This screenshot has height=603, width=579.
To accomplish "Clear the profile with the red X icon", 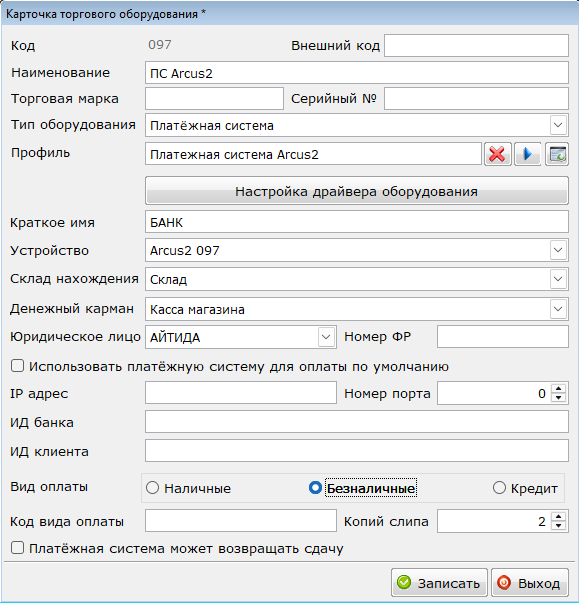I will coord(497,154).
